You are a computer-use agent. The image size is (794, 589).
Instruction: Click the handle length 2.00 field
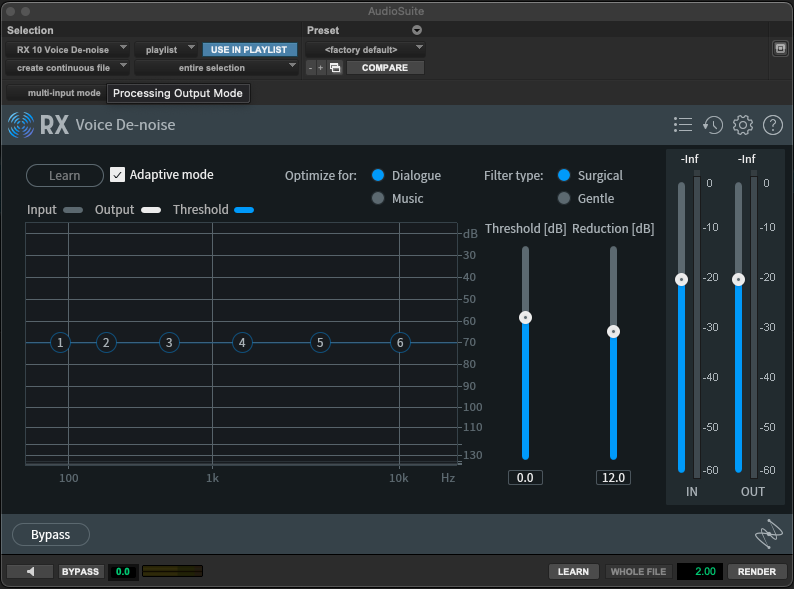tap(701, 571)
